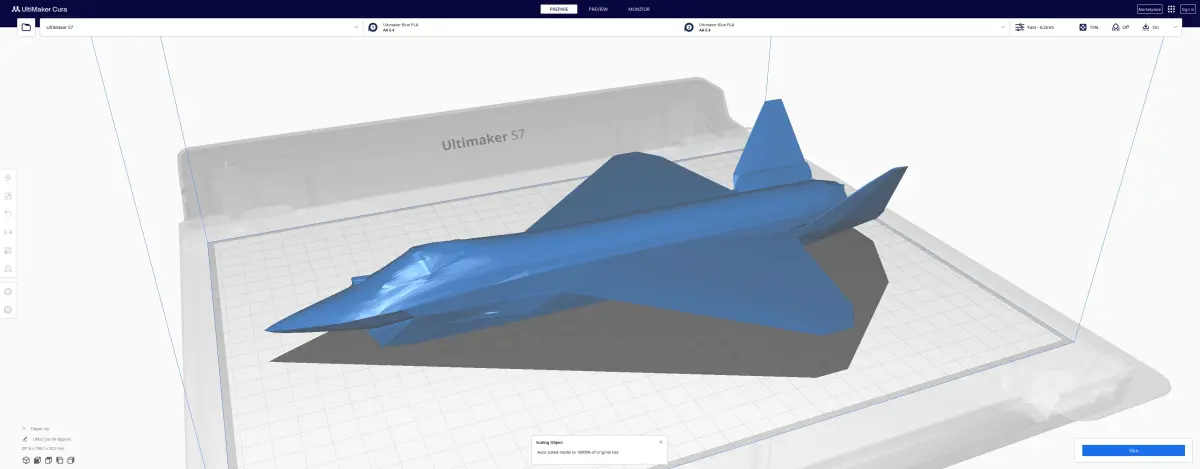Select the Move tool in left toolbar

[x=8, y=177]
